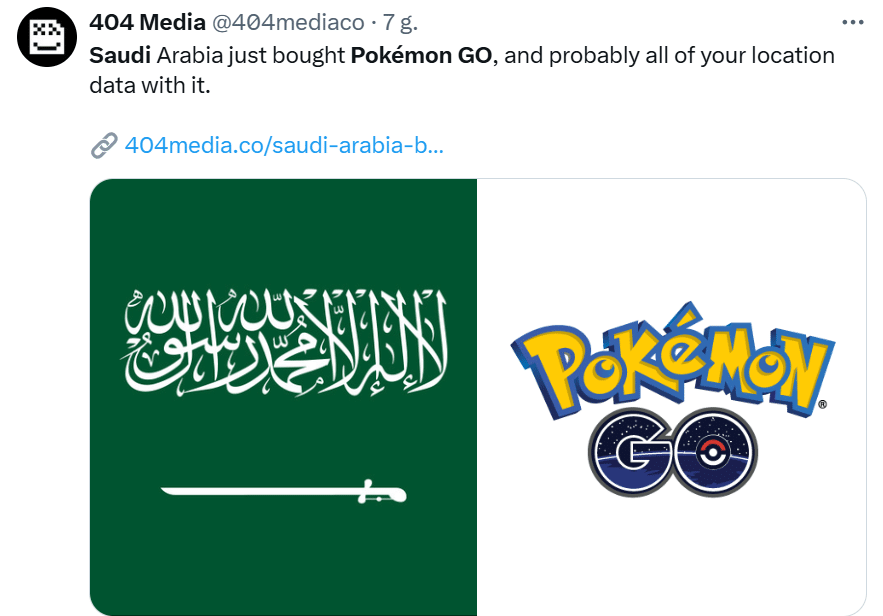
Task: Click the bold "Pokémon GO" text
Action: tap(423, 55)
